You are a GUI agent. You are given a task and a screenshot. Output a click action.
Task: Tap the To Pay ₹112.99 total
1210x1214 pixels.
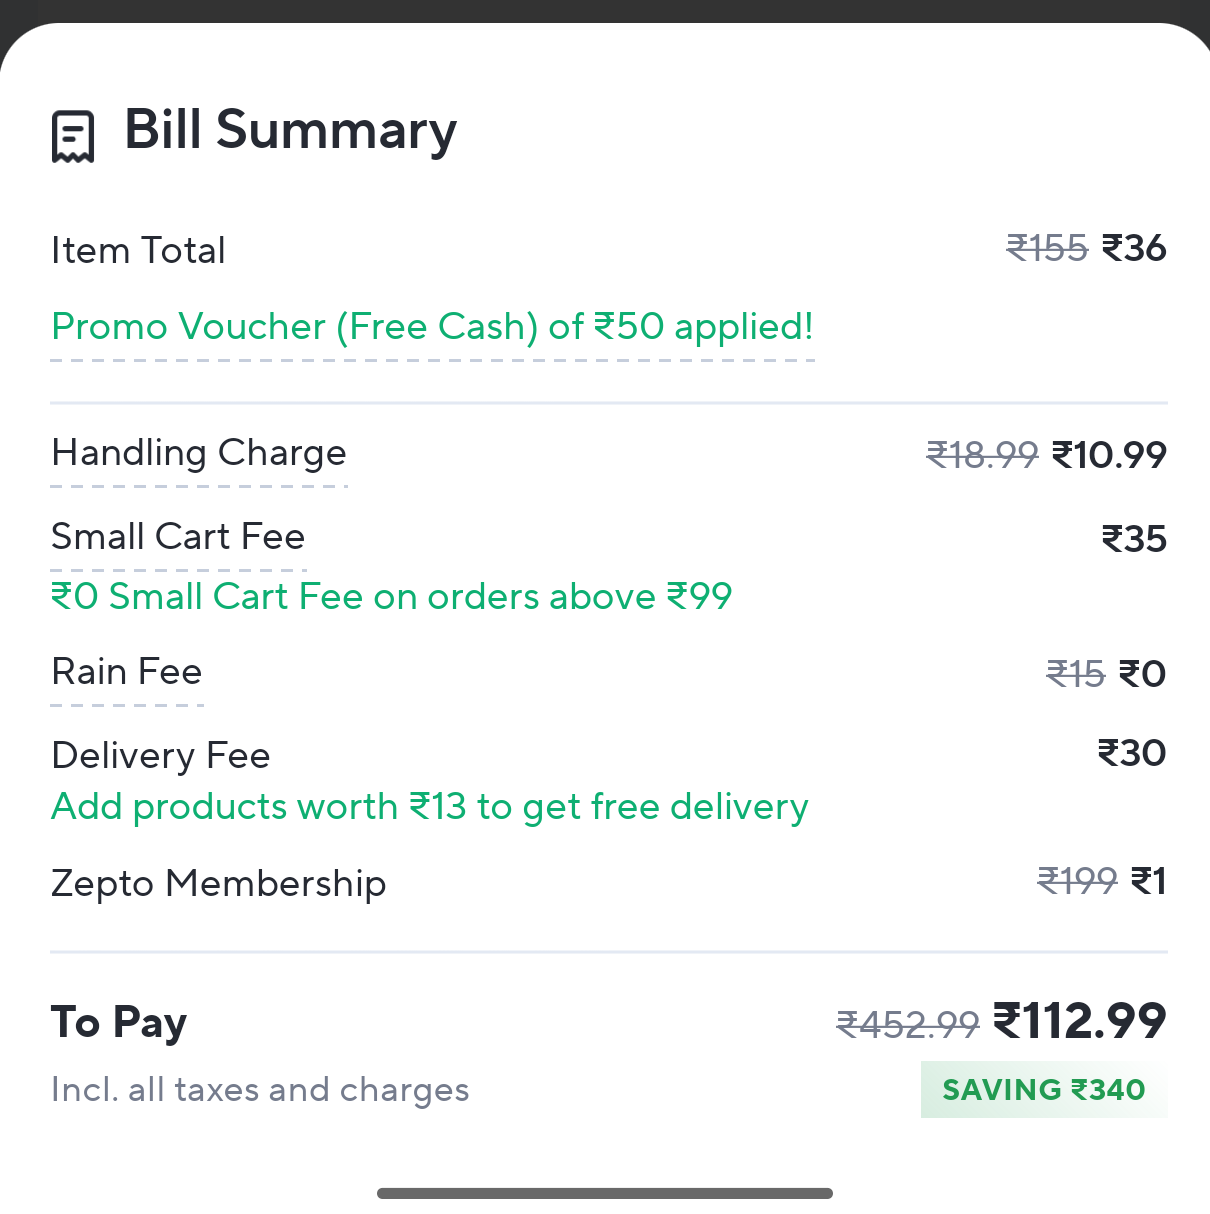click(1079, 1021)
